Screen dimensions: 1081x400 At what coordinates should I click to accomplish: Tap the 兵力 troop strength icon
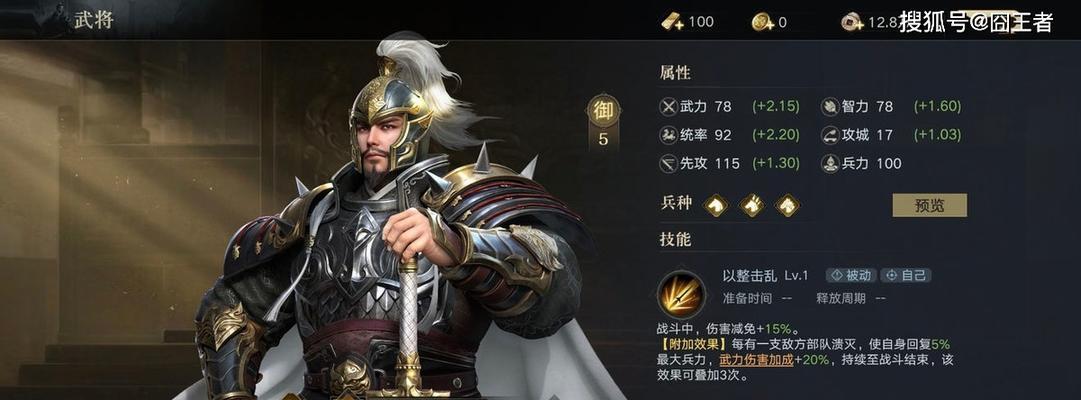pyautogui.click(x=829, y=163)
